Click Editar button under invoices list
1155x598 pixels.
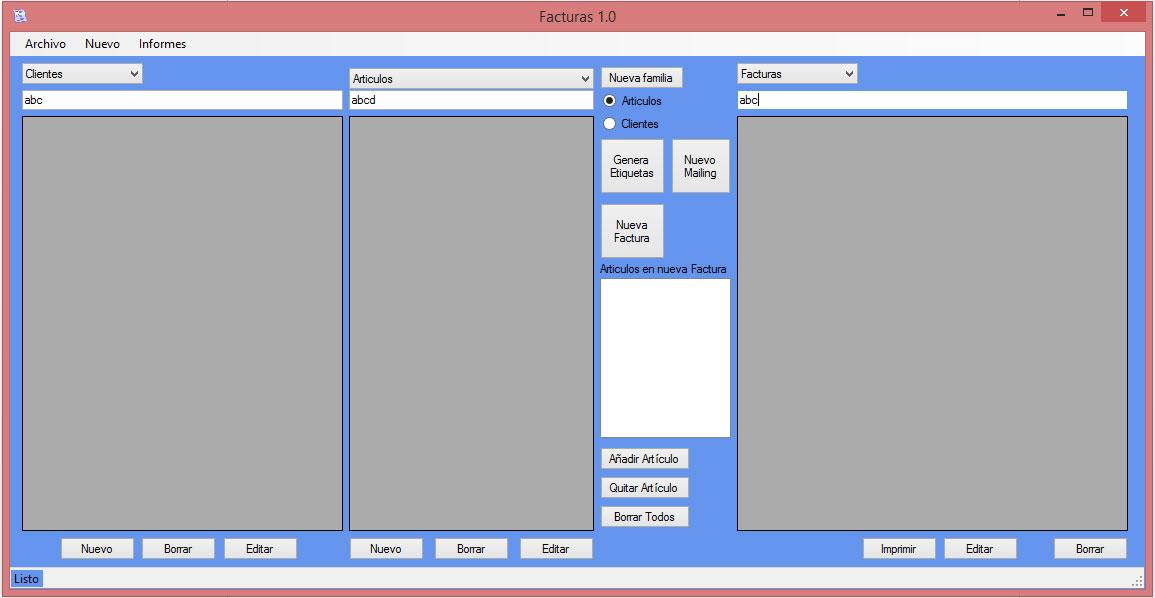pyautogui.click(x=980, y=549)
